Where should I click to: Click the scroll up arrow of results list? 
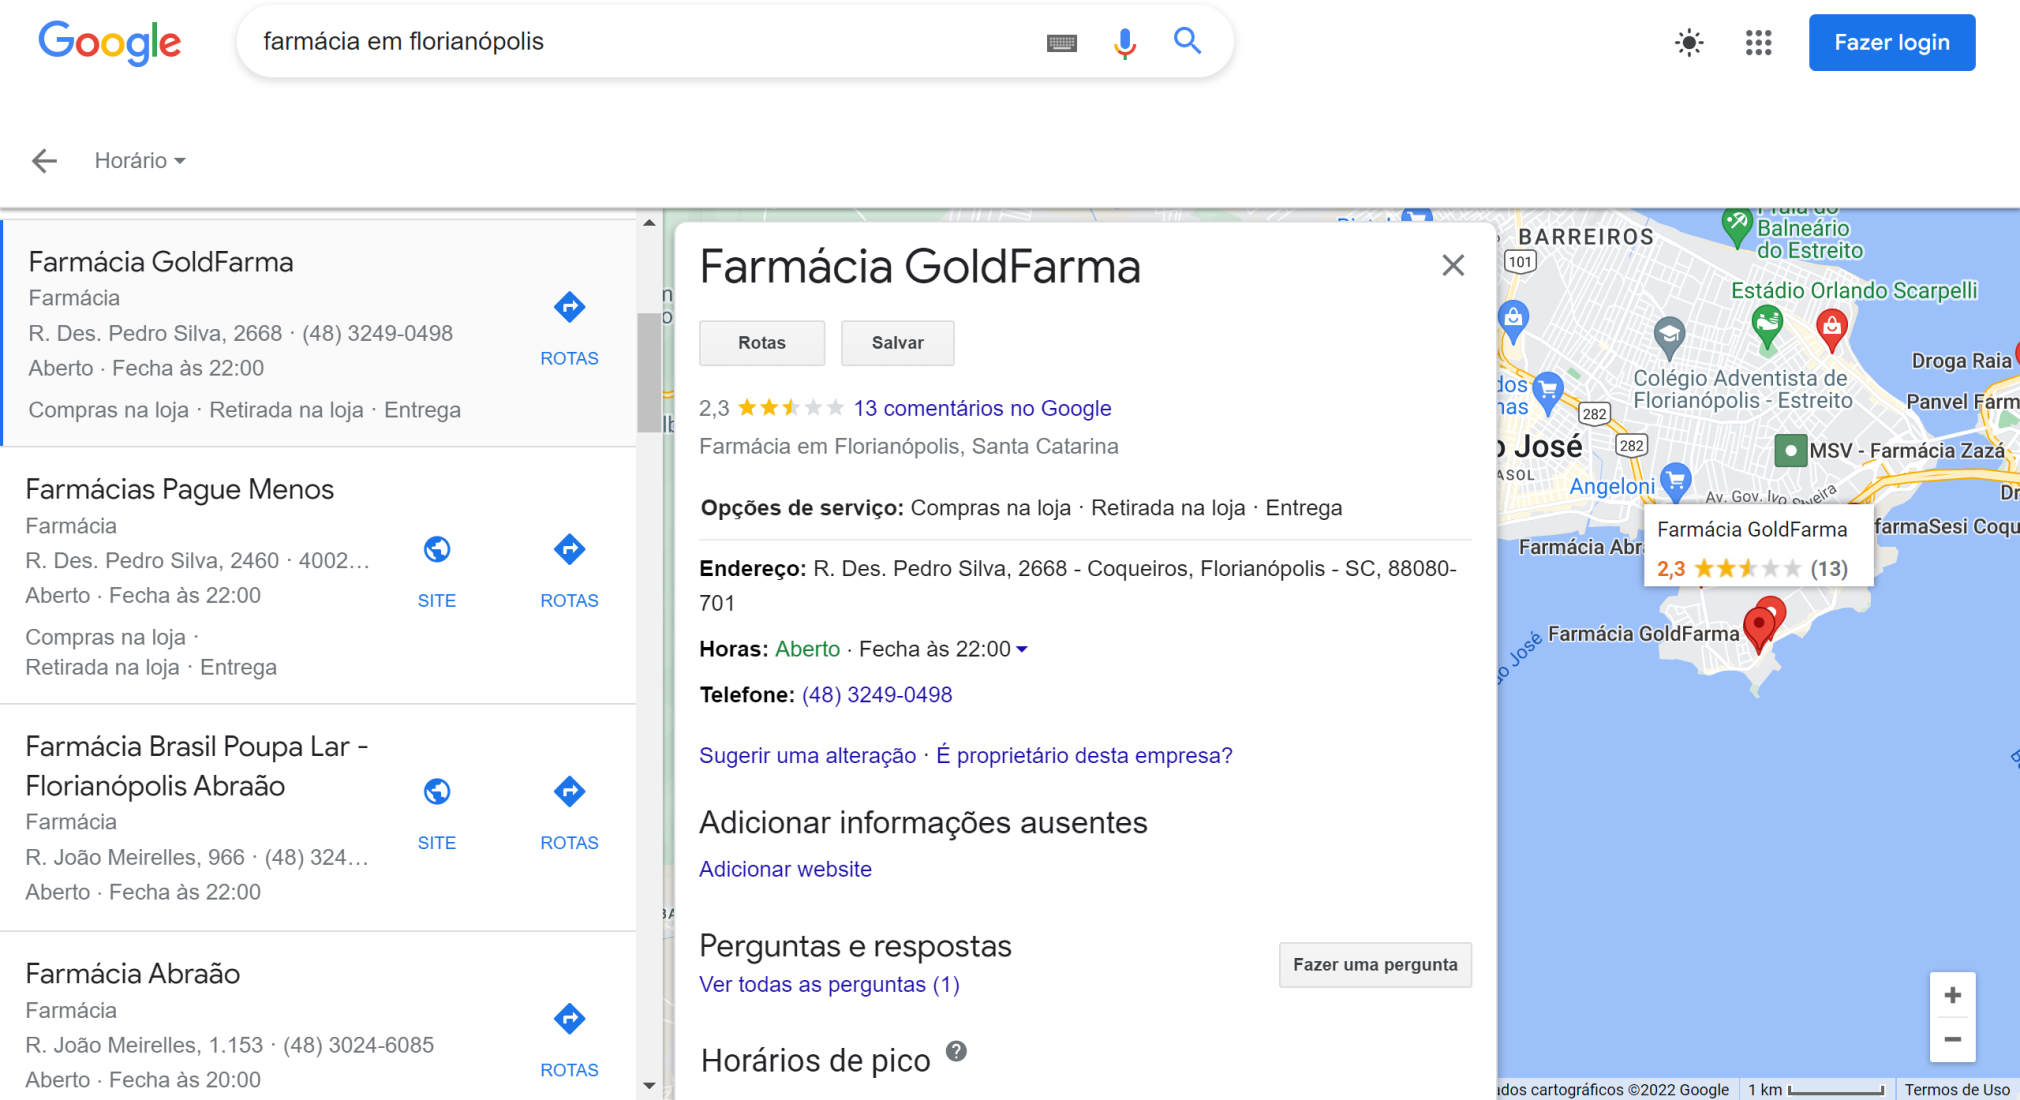click(649, 224)
